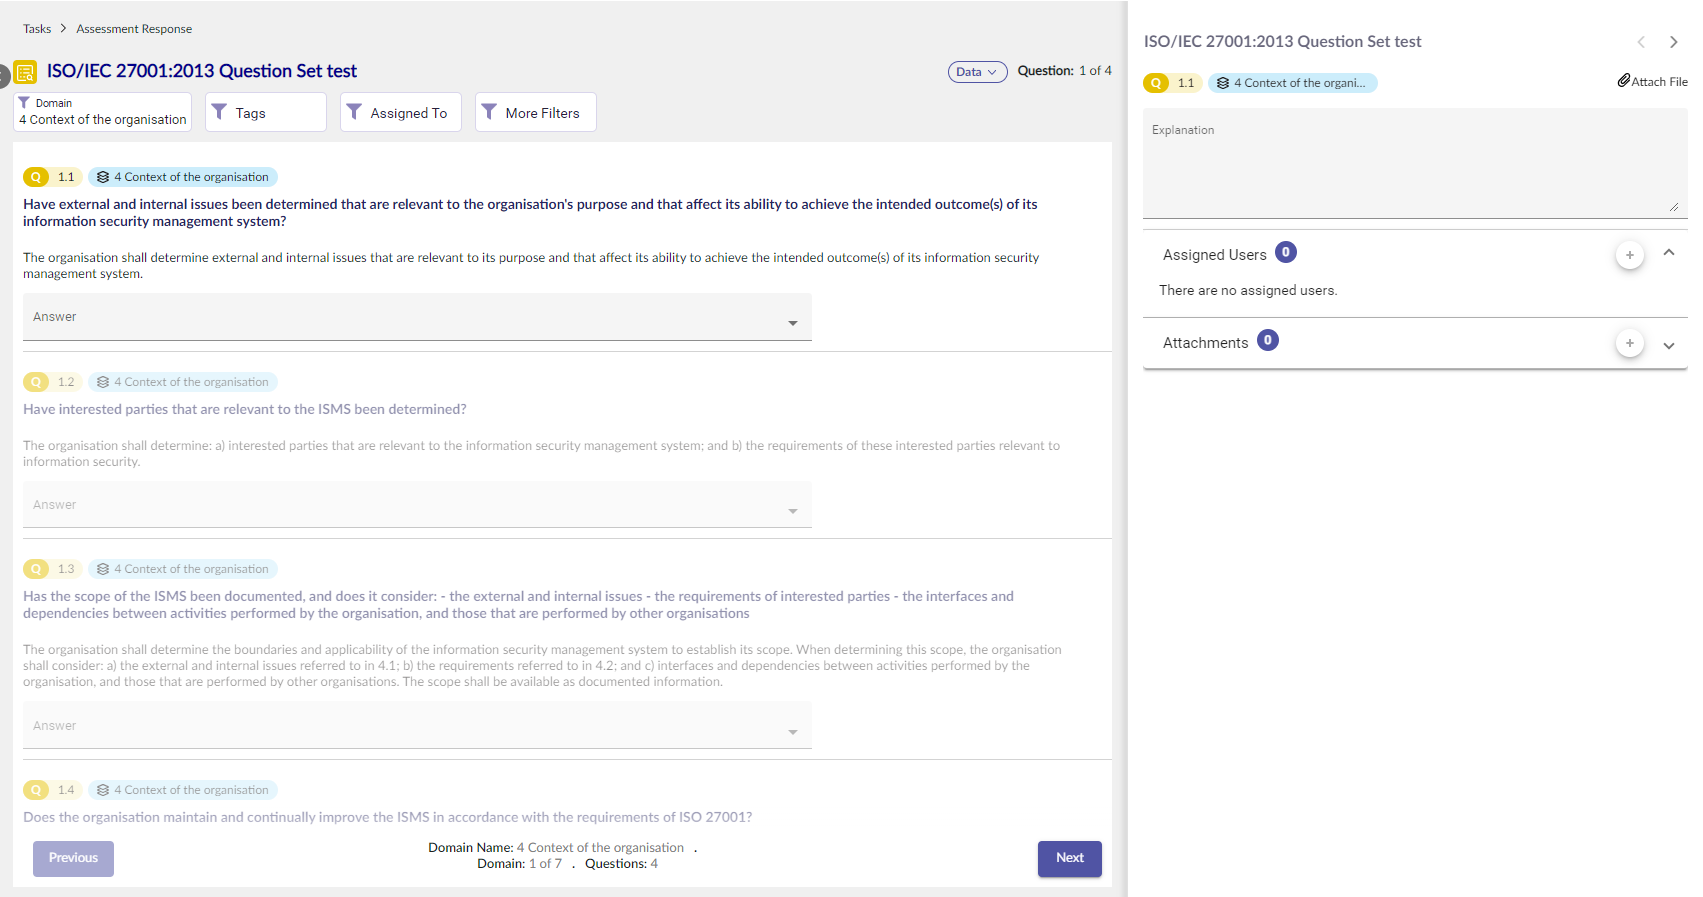Click '4 Context of the organisation' tag on 1.4
1703x897 pixels.
[x=183, y=790]
